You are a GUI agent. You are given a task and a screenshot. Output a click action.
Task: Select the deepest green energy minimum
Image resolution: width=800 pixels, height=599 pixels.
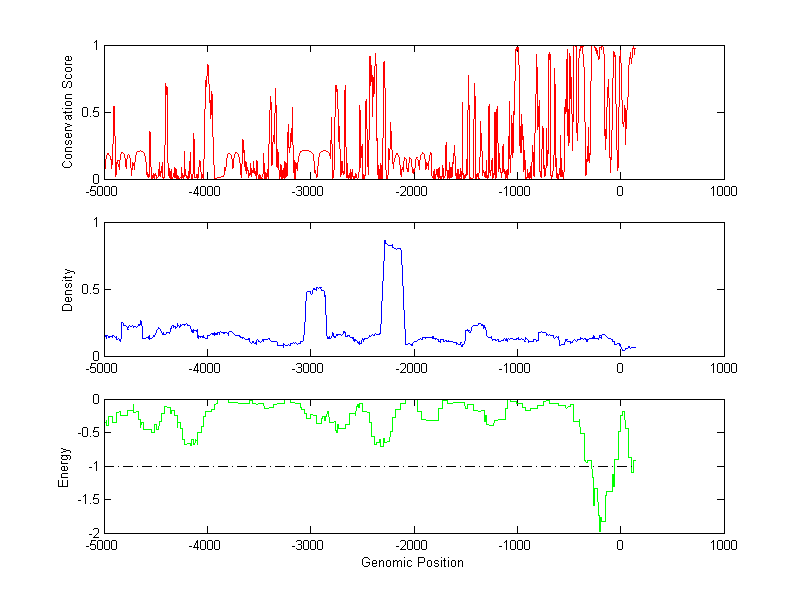pos(600,525)
